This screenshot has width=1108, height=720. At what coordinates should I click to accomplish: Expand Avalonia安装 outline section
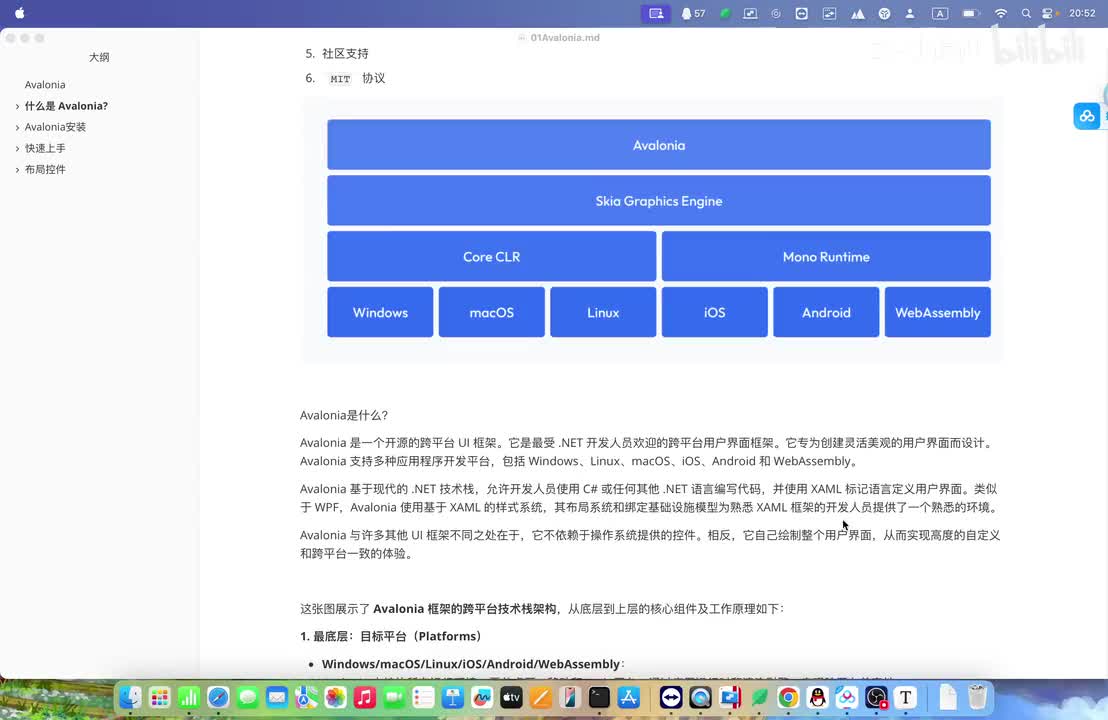pos(17,128)
